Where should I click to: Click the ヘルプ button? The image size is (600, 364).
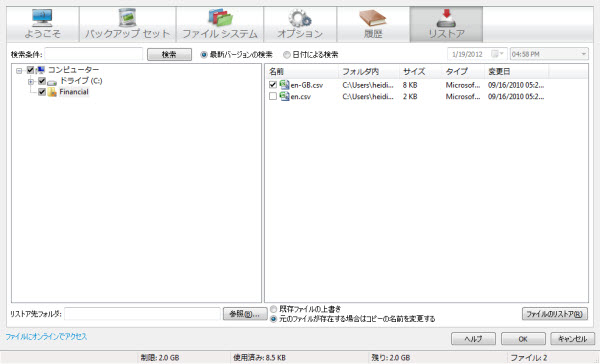tap(473, 339)
